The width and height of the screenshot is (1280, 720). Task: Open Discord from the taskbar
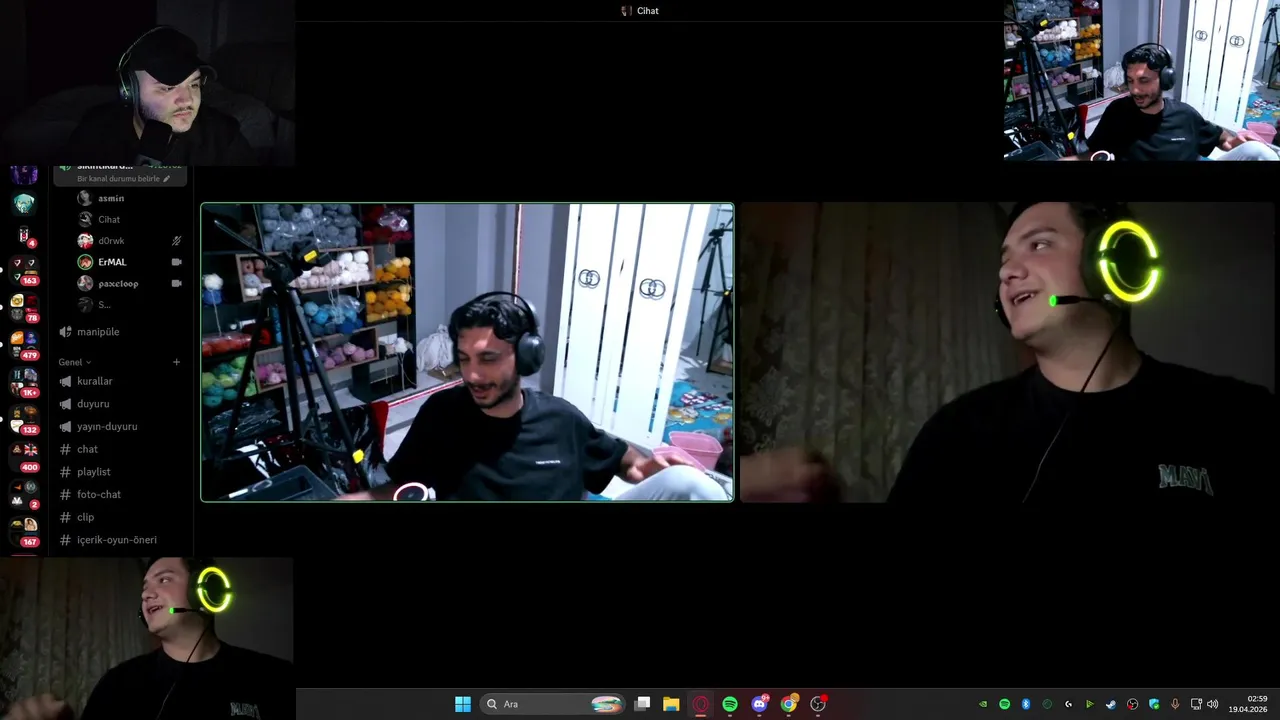click(759, 704)
